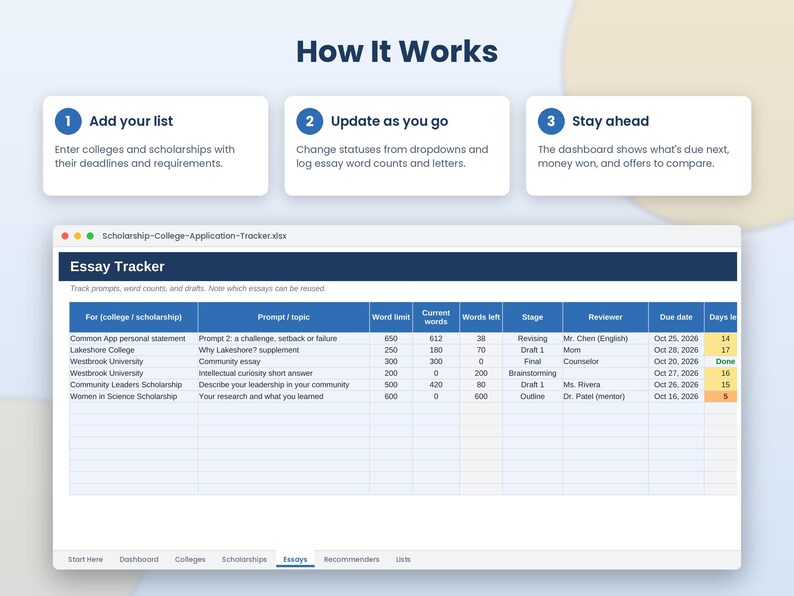
Task: Click the 'Reviewer' column header
Action: [605, 317]
